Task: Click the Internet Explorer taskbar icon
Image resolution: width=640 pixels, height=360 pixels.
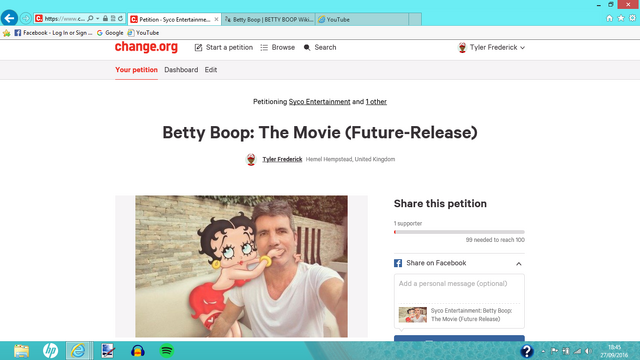Action: pyautogui.click(x=79, y=351)
